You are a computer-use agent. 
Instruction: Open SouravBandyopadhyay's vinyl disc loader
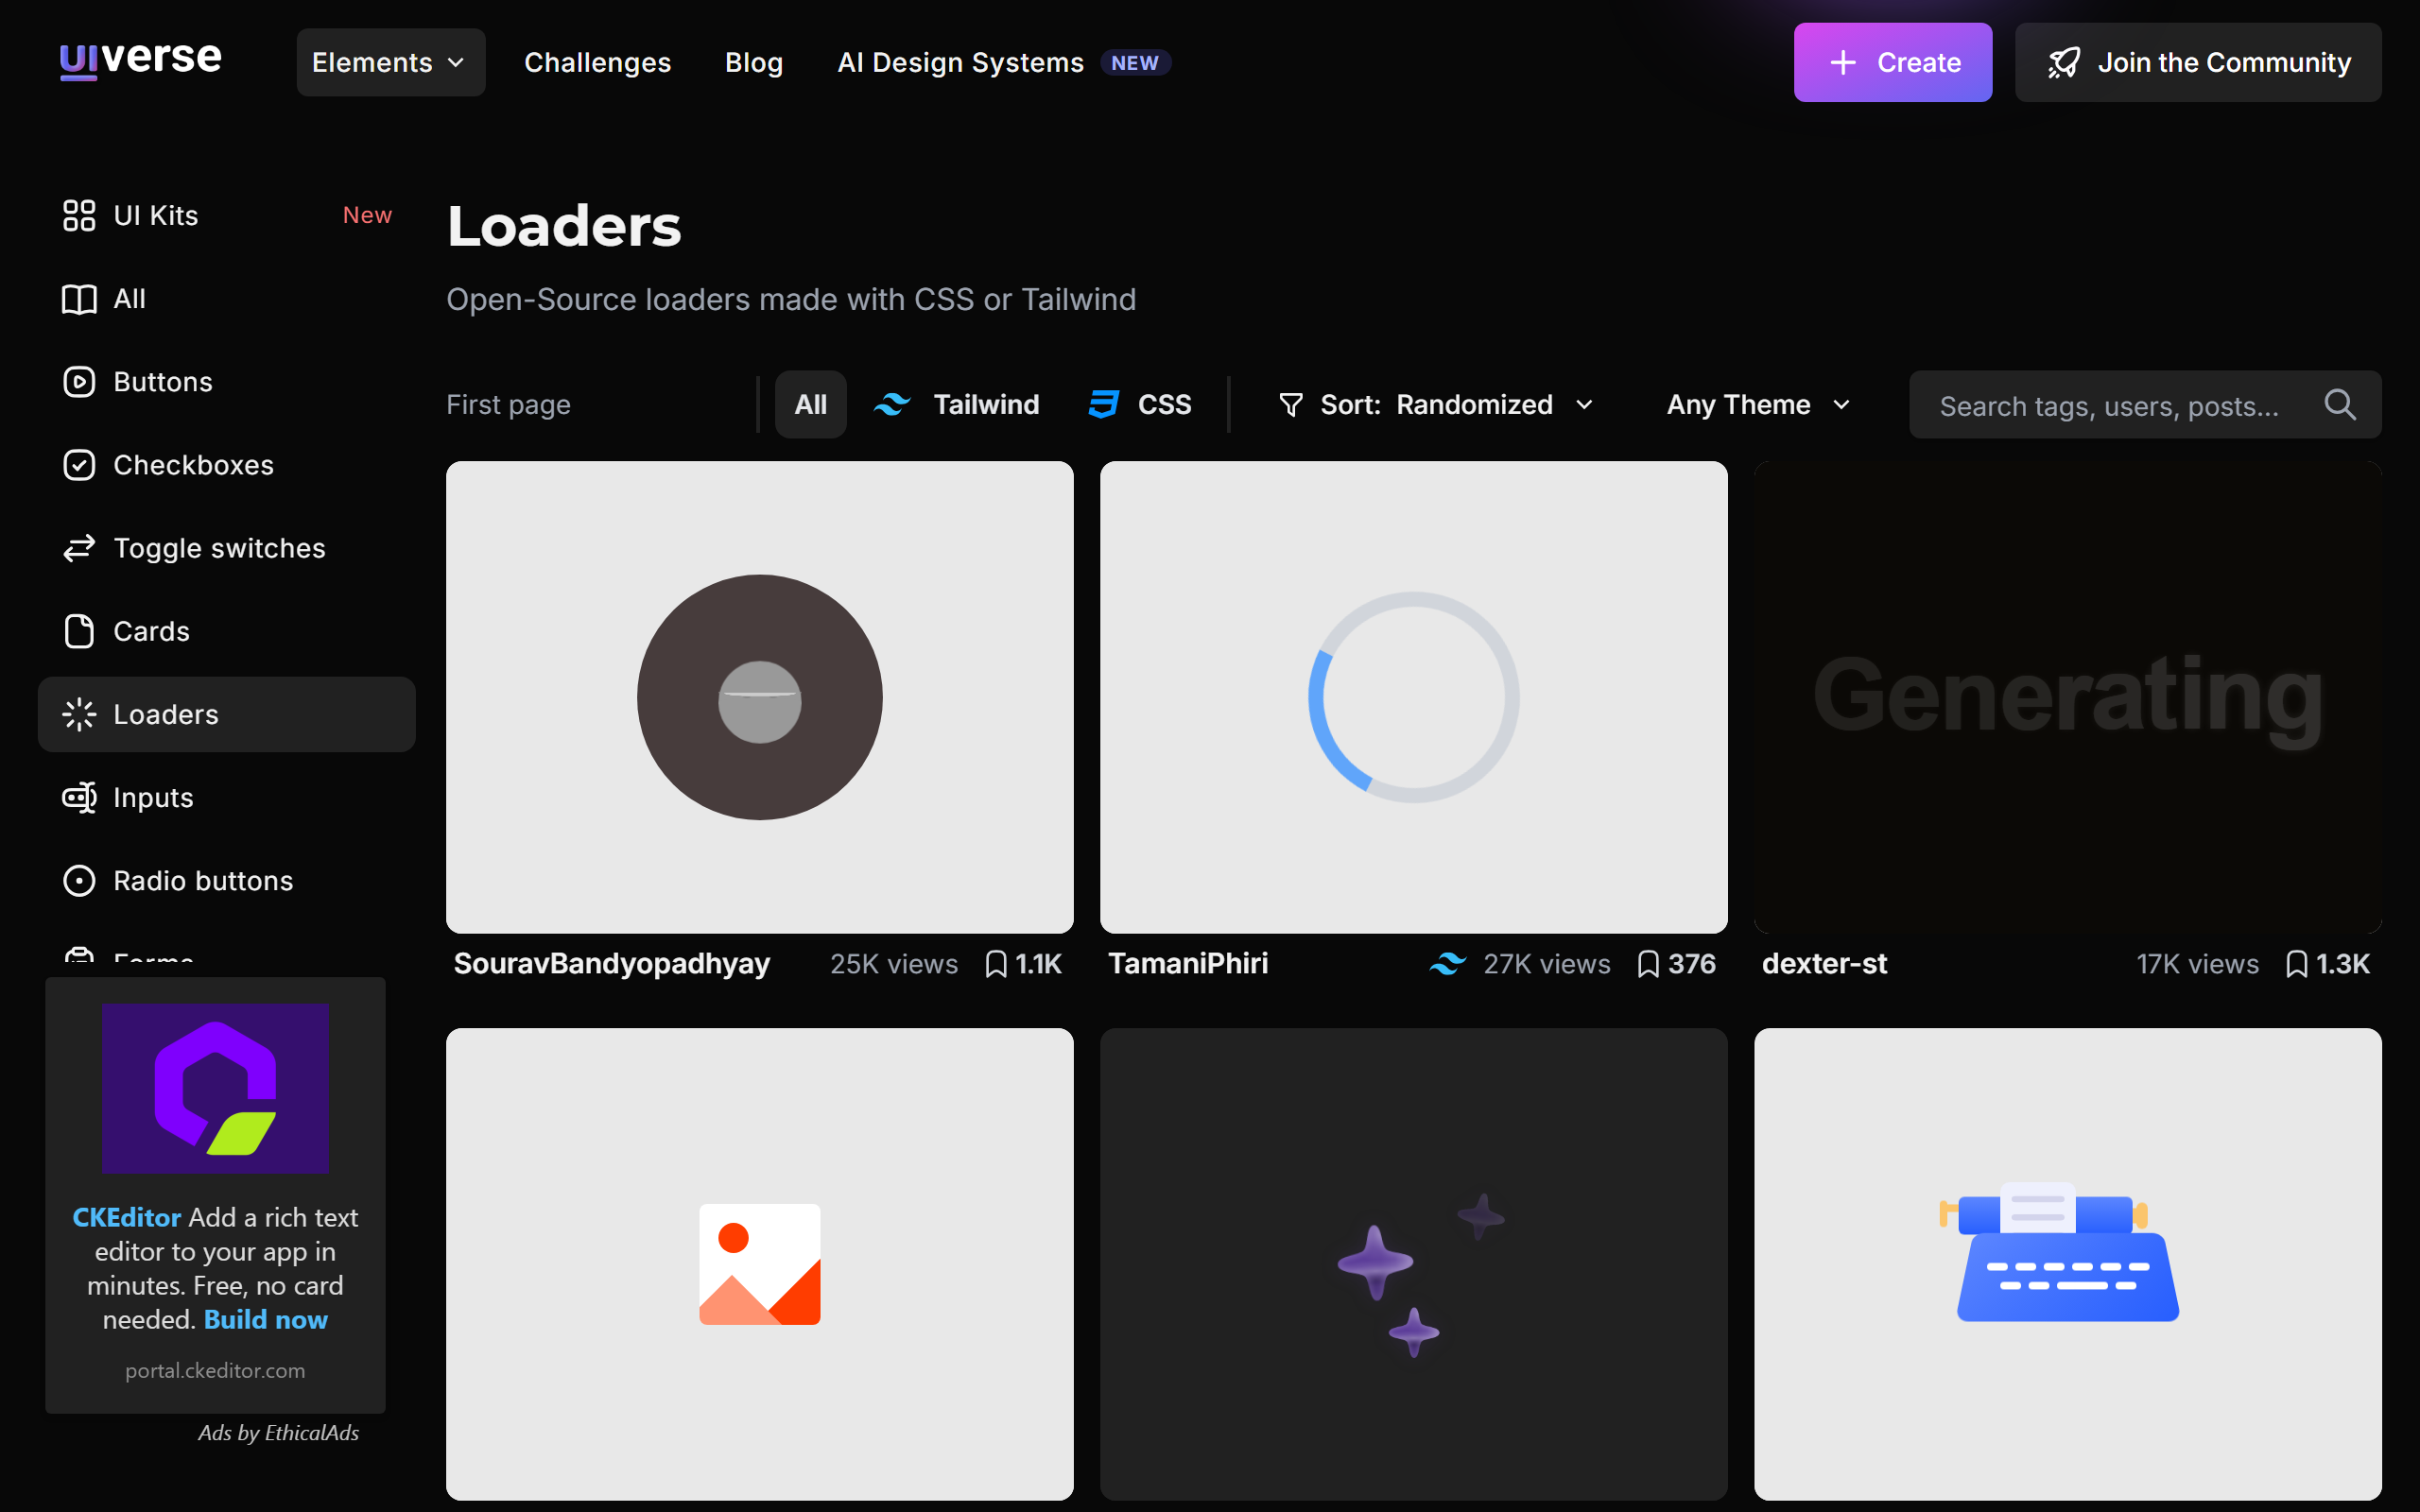[760, 697]
